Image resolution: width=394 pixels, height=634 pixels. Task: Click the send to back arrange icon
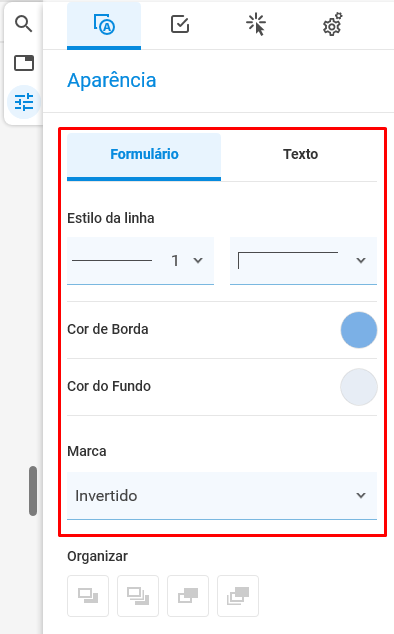(238, 596)
